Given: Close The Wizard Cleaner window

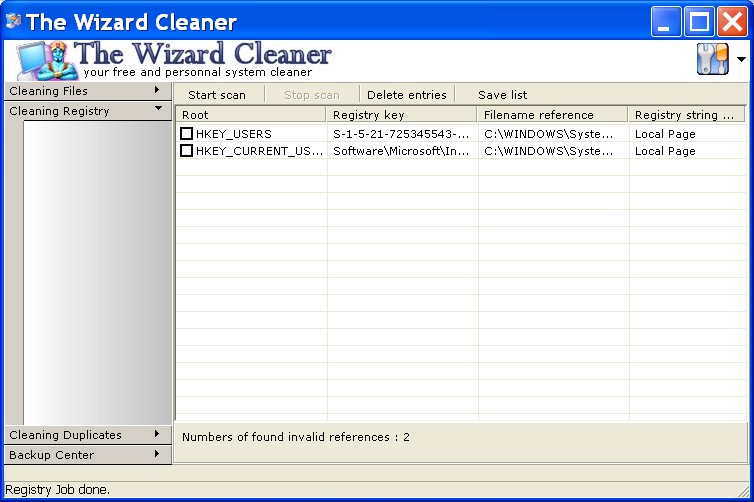Looking at the screenshot, I should click(732, 22).
